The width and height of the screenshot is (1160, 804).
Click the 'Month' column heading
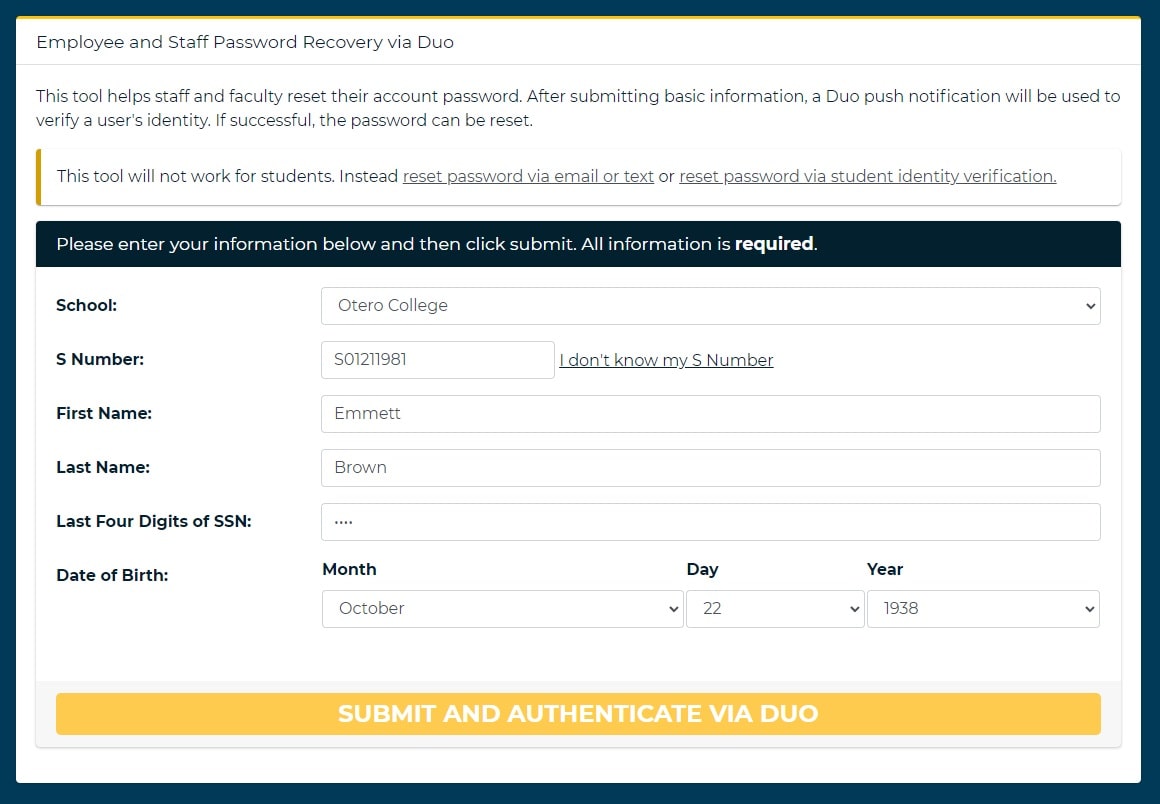349,570
